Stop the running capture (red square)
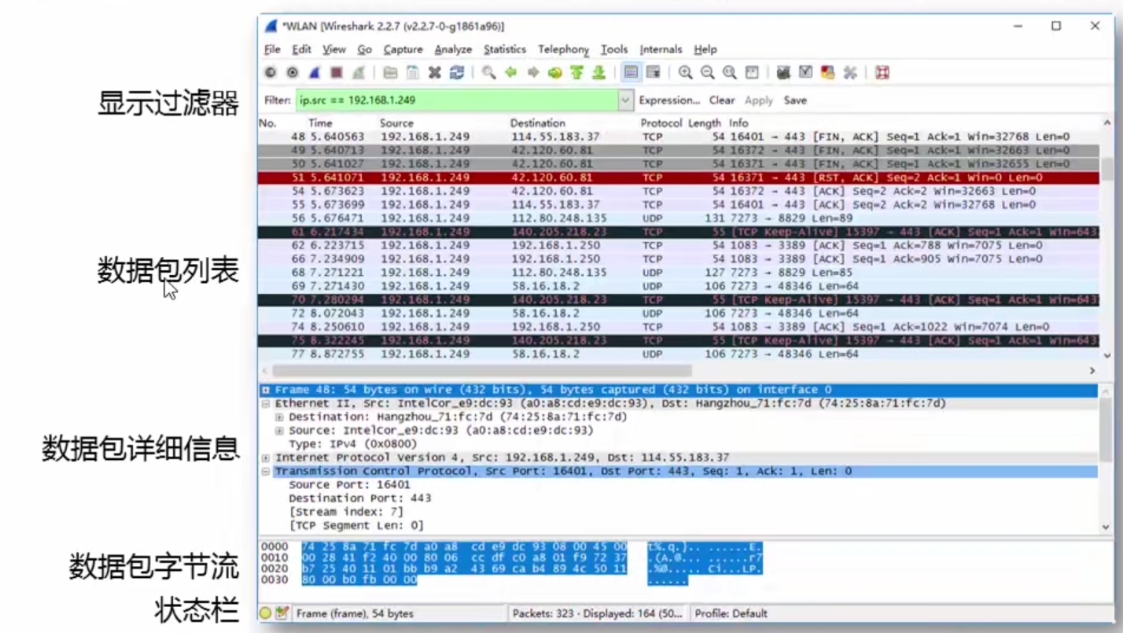 click(336, 72)
